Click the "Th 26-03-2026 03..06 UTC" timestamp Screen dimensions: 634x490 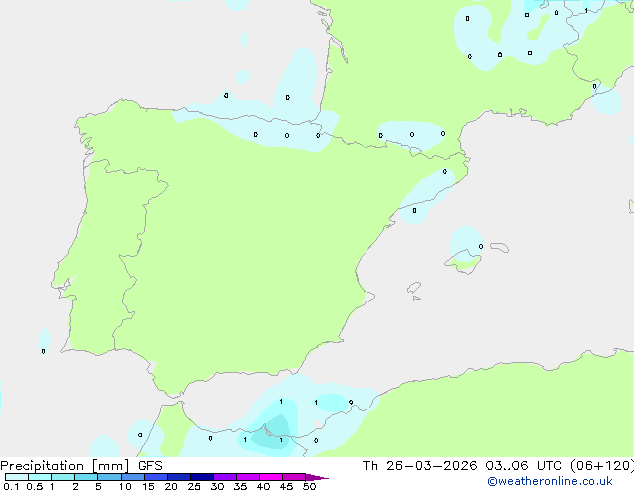coord(462,466)
